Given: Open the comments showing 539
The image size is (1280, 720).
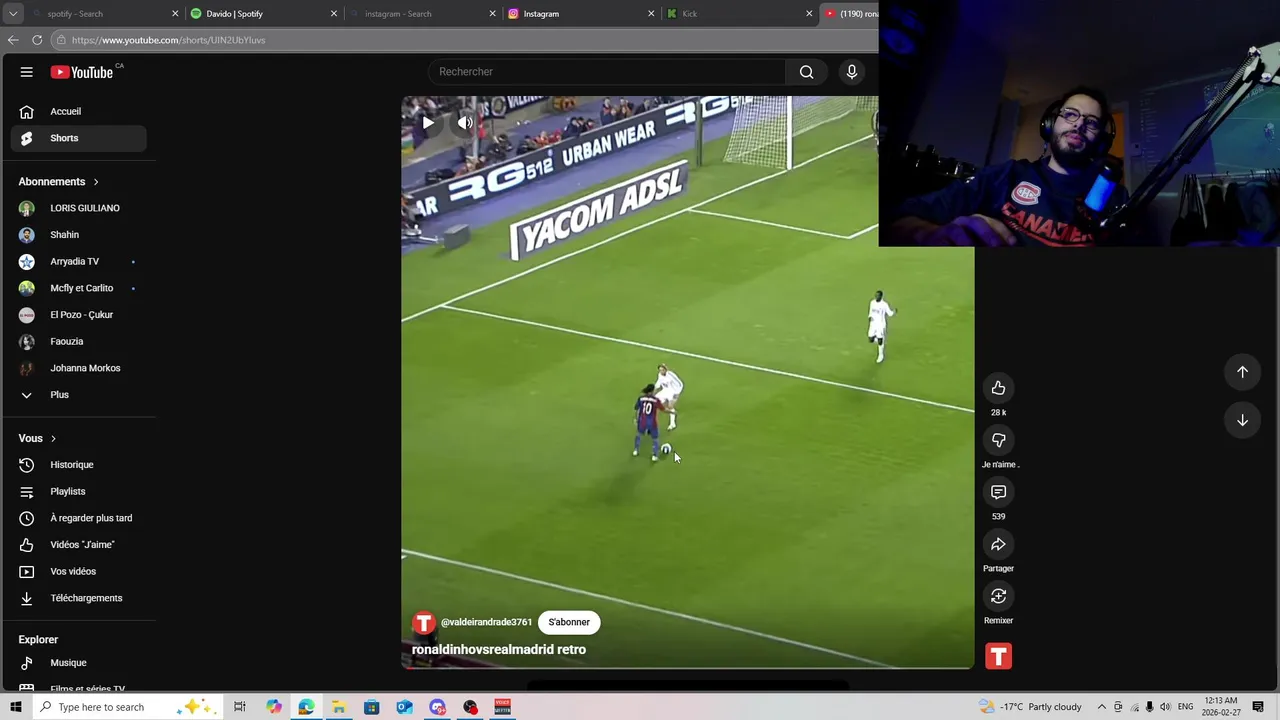Looking at the screenshot, I should (998, 492).
